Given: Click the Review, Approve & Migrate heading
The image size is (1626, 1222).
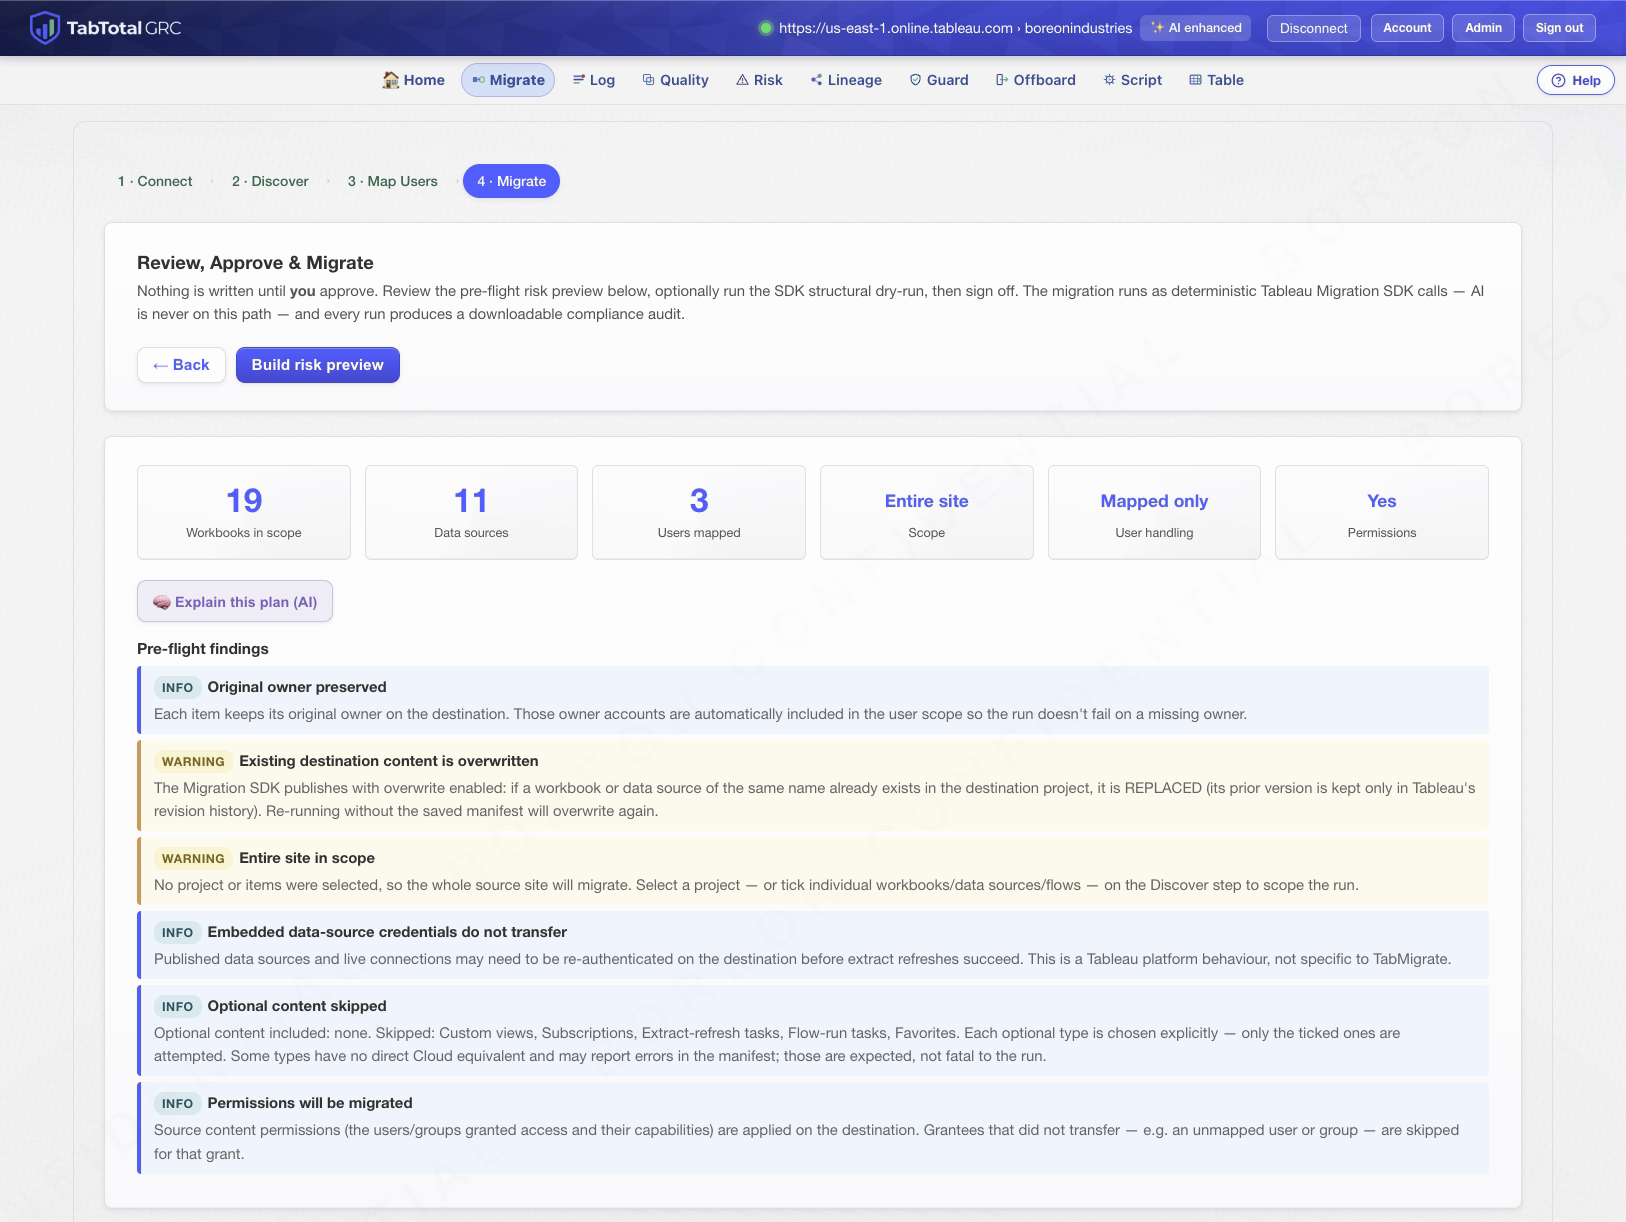Looking at the screenshot, I should [x=255, y=263].
